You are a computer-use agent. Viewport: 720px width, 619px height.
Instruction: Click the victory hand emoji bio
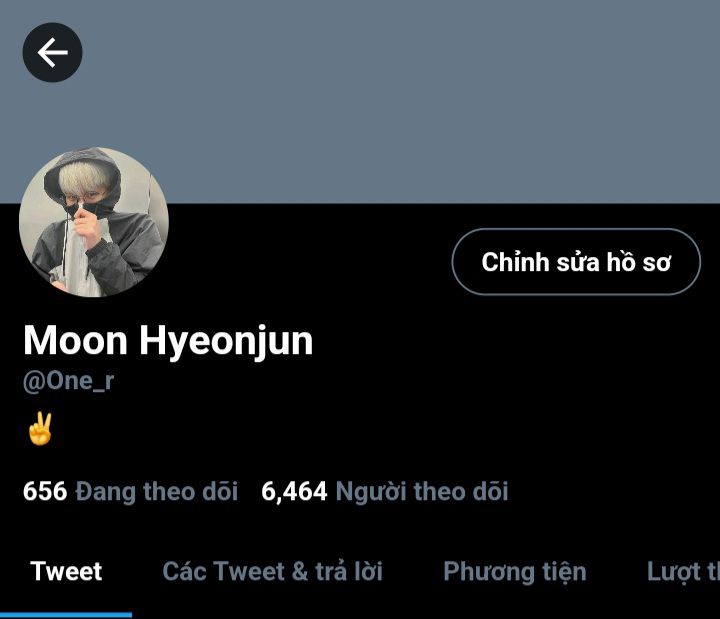(x=40, y=428)
